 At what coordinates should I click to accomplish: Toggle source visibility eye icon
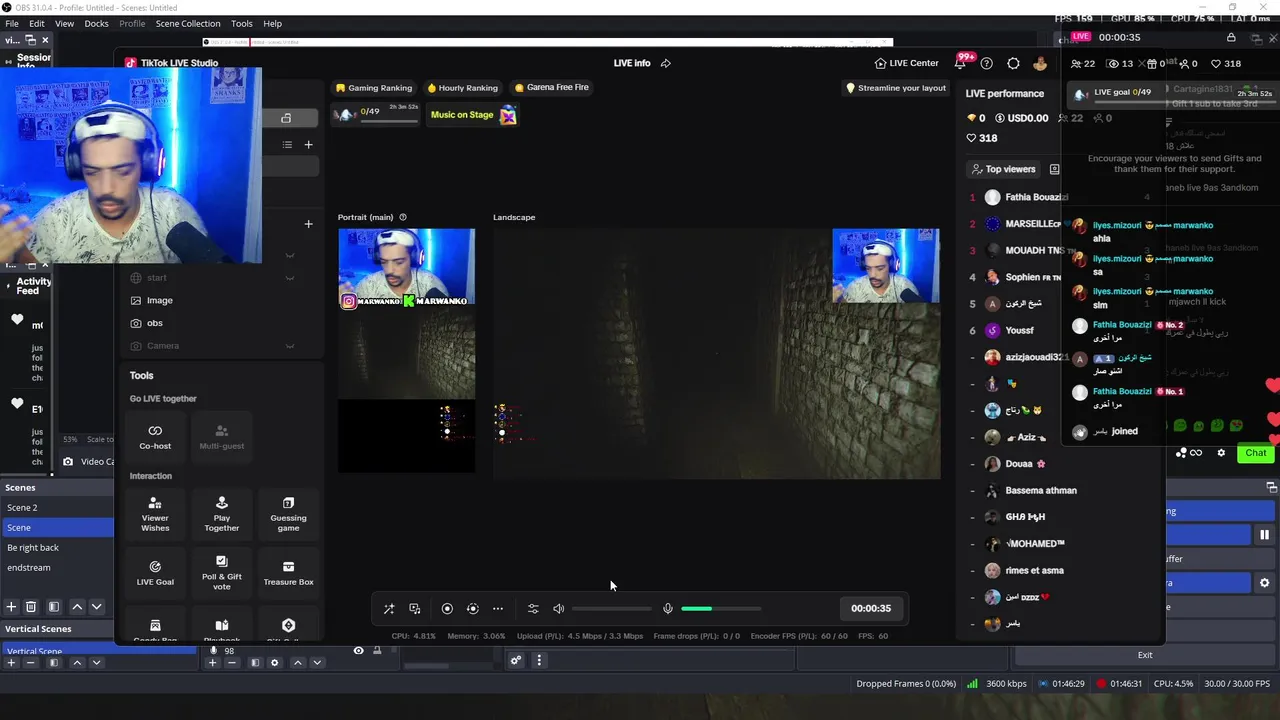[358, 651]
